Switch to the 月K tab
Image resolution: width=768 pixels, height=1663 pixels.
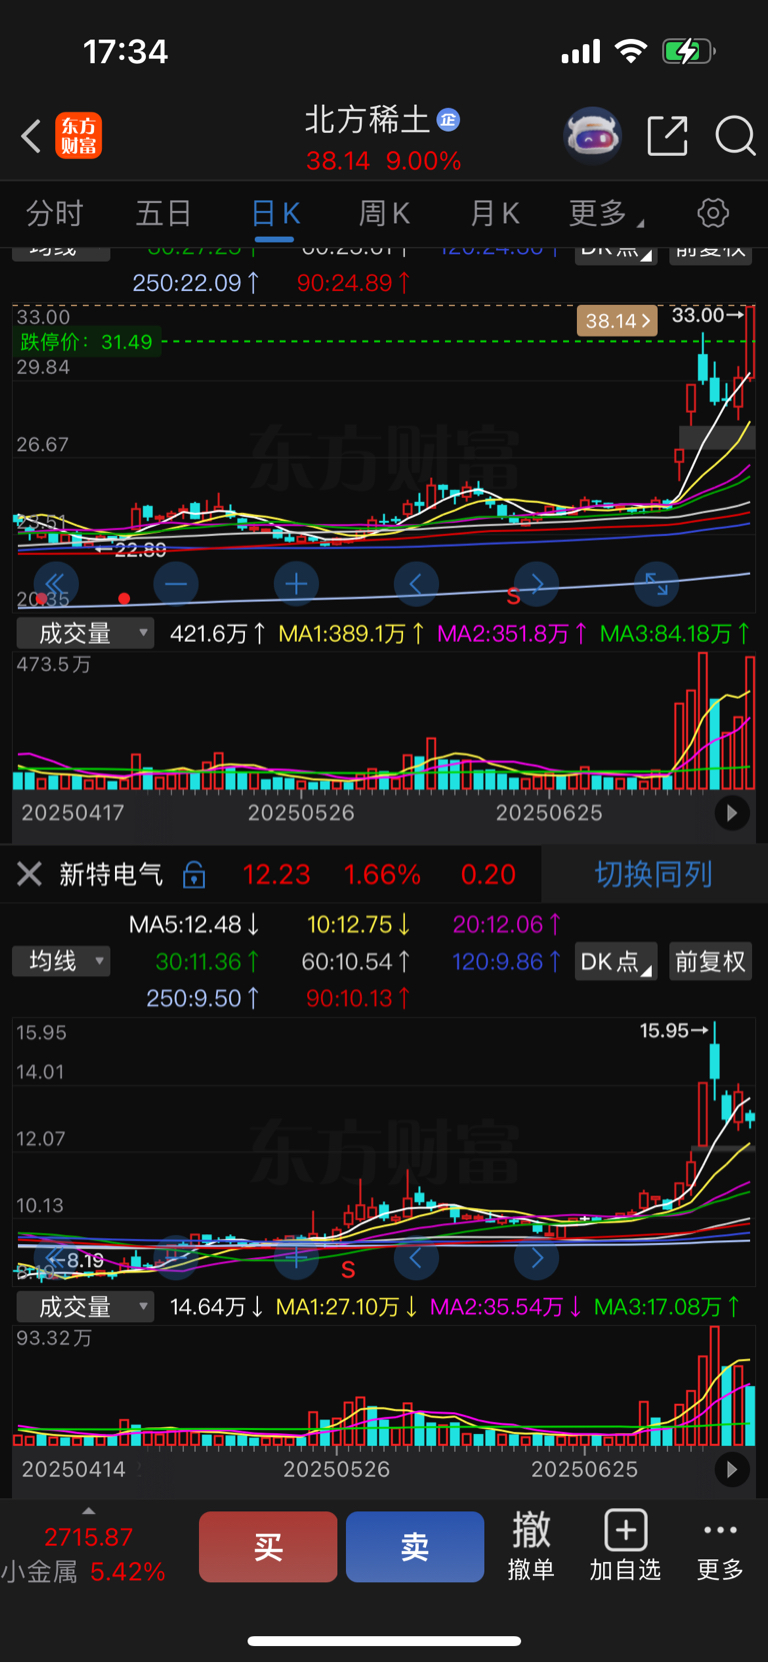pos(495,213)
